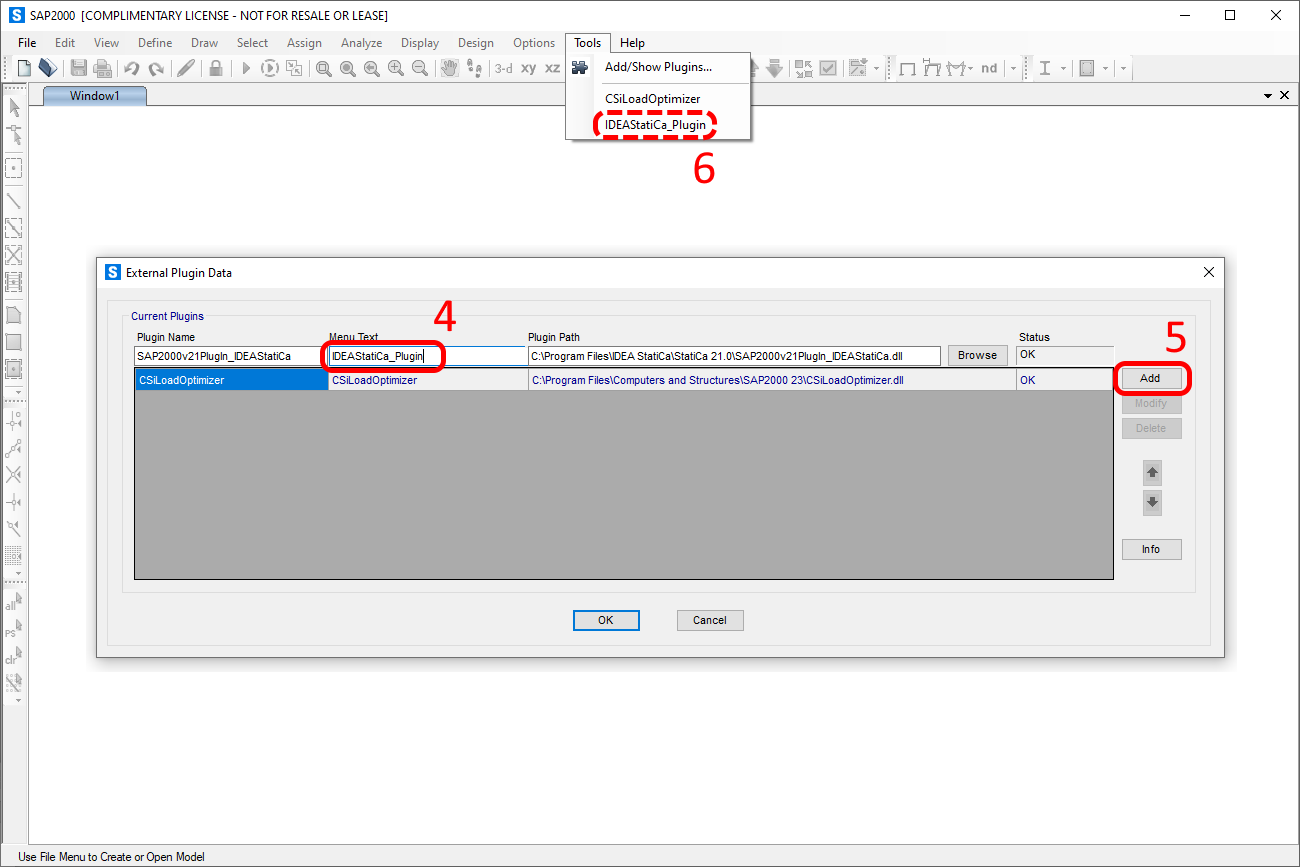Open the Define menu
The width and height of the screenshot is (1300, 867).
point(155,43)
